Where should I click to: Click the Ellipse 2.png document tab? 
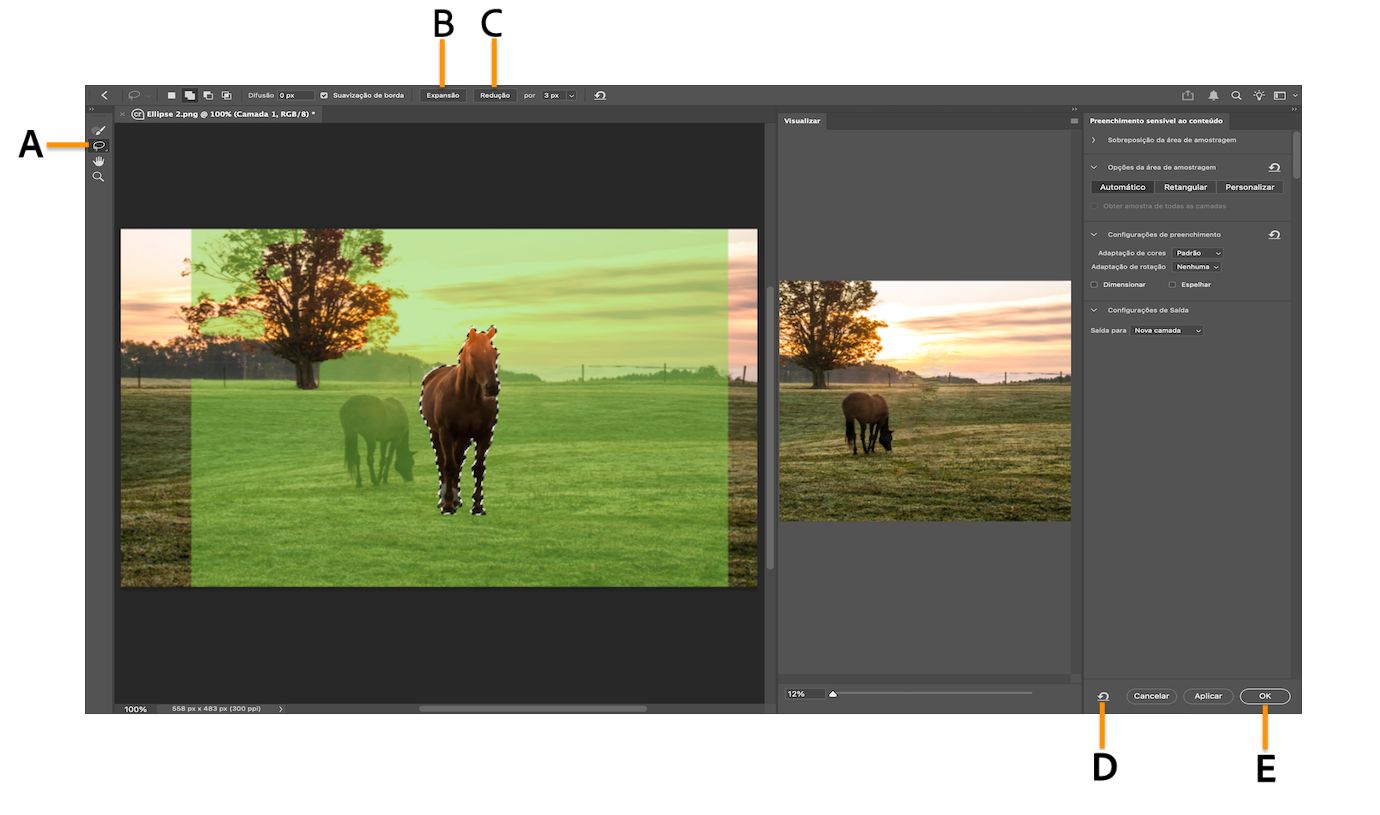point(215,114)
